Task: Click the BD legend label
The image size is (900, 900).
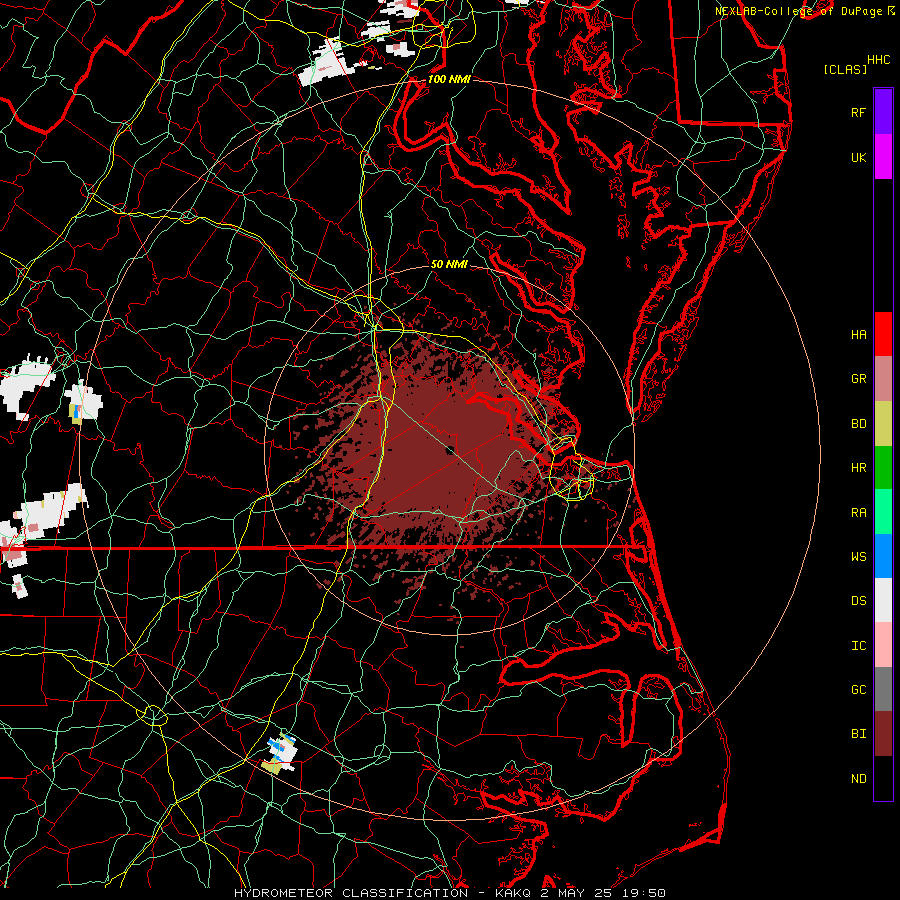Action: tap(858, 424)
